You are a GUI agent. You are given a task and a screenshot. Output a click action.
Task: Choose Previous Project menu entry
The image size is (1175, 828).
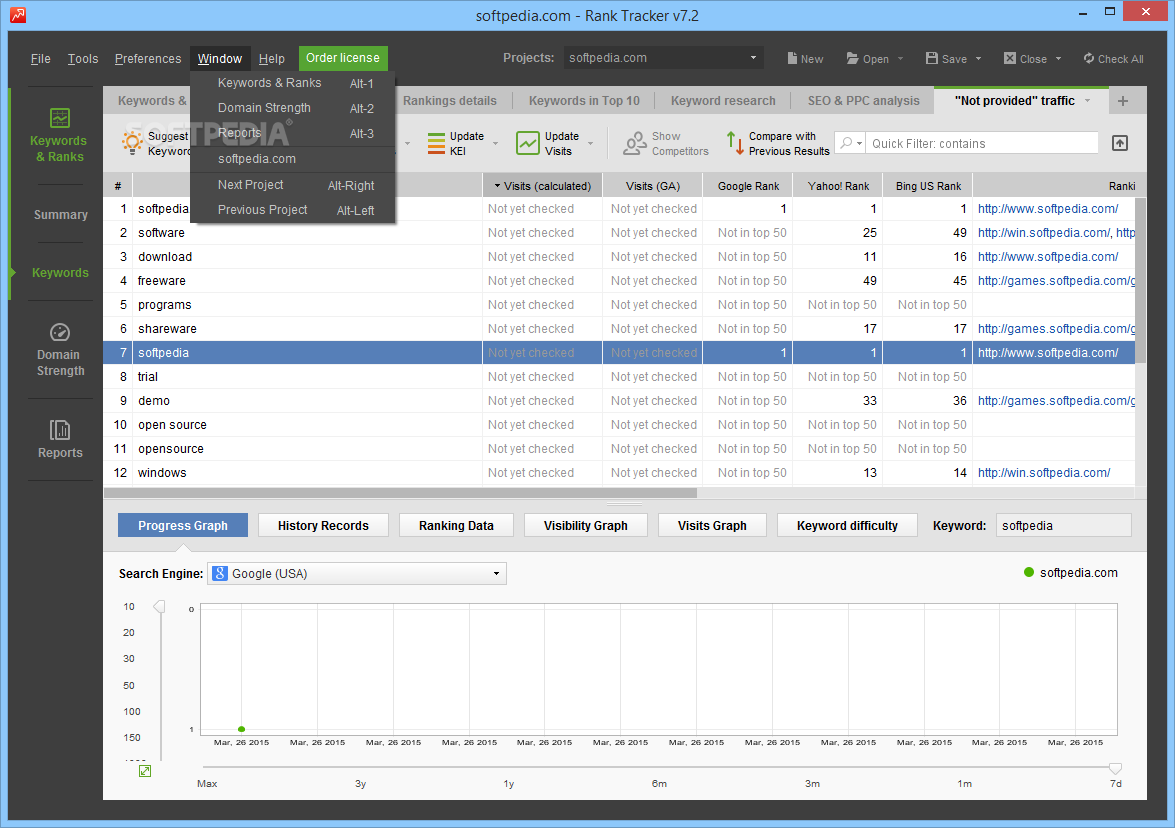pos(292,210)
